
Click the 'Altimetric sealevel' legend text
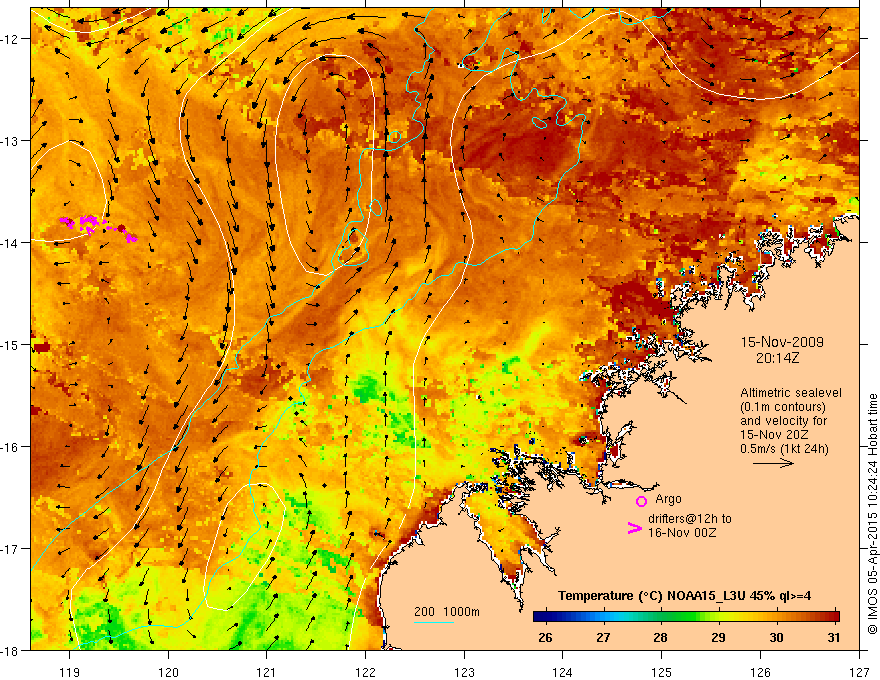pos(791,393)
